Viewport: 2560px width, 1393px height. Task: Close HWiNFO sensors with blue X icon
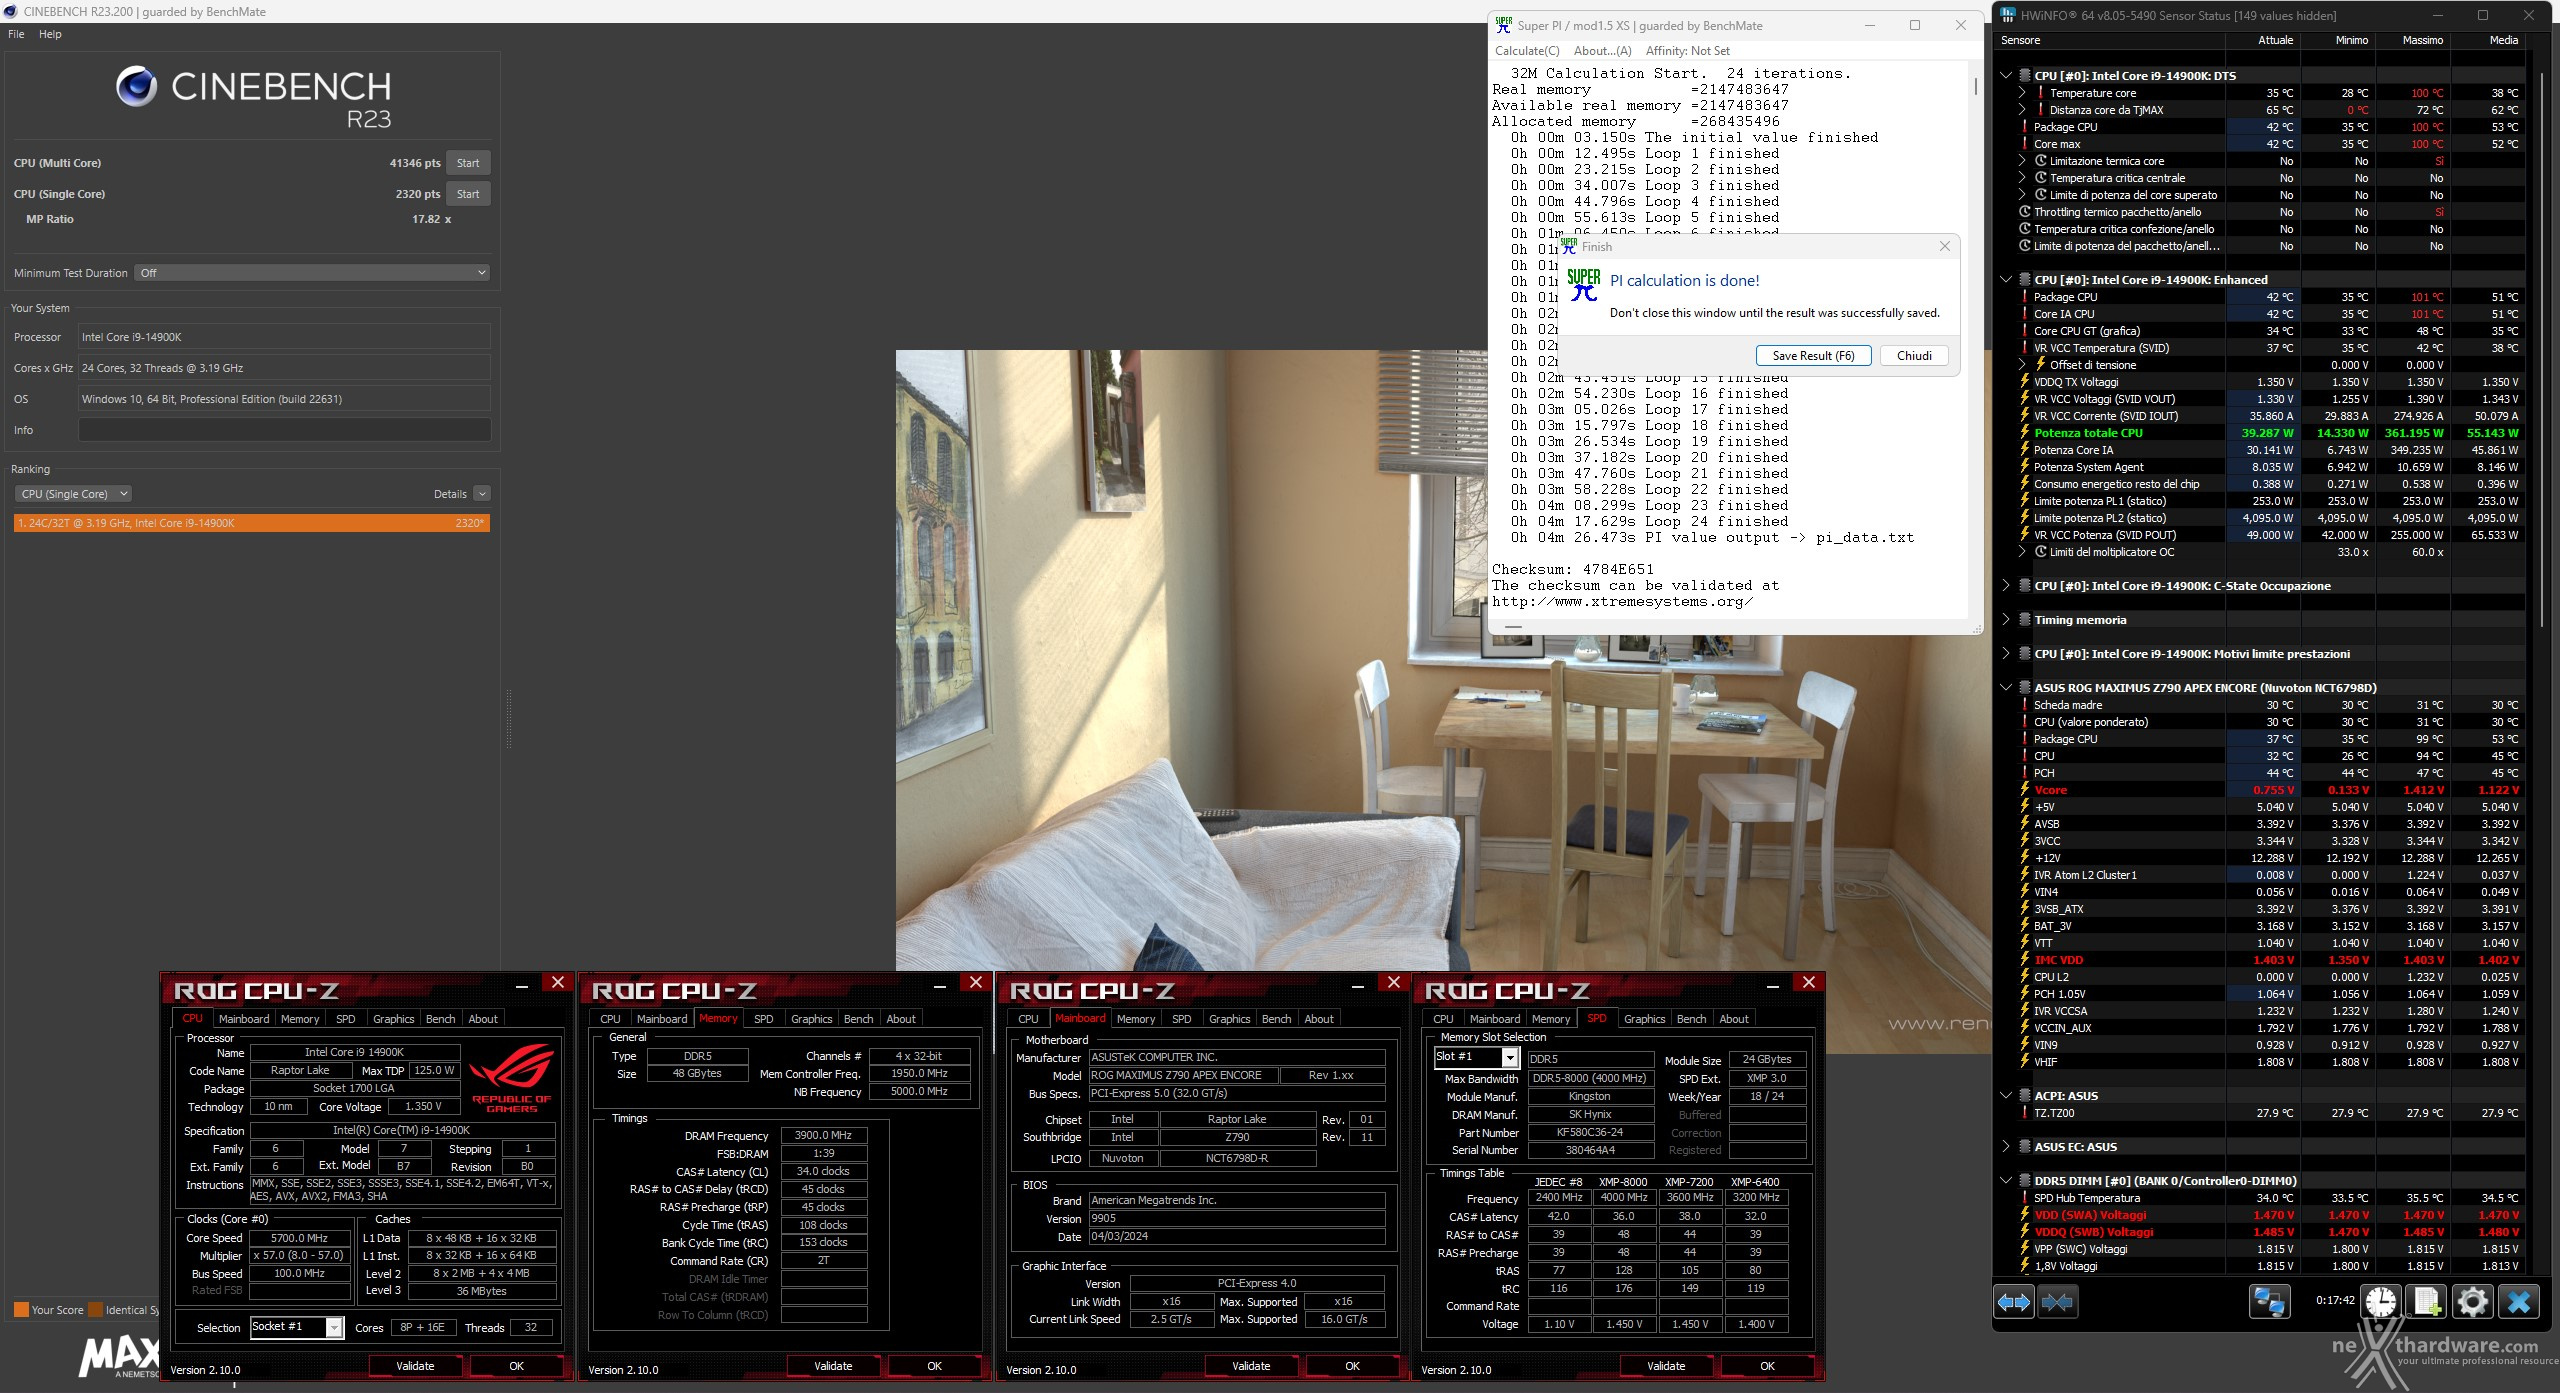2519,1302
